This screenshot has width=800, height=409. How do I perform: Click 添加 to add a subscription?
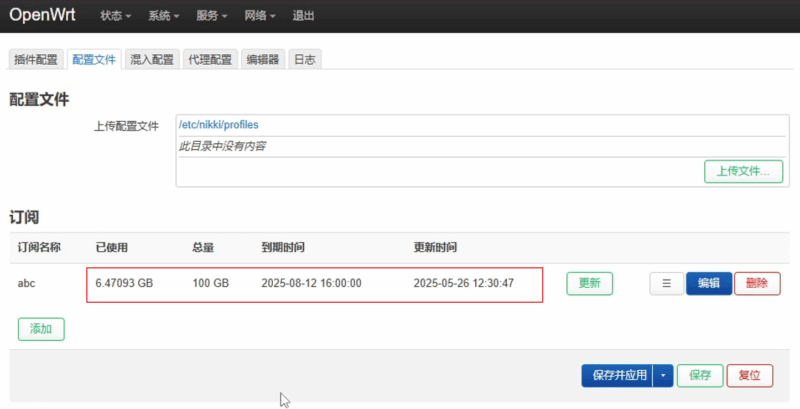click(41, 329)
